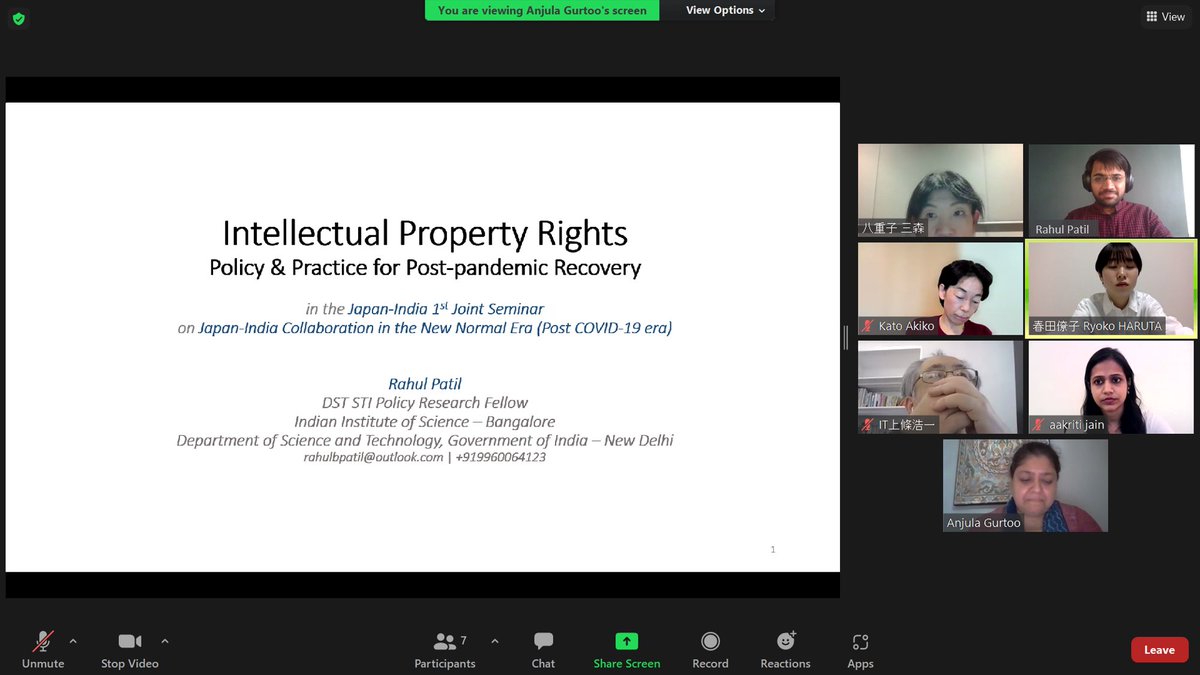
Task: Click the viewing Anjula Gurtoo's screen banner
Action: point(542,10)
